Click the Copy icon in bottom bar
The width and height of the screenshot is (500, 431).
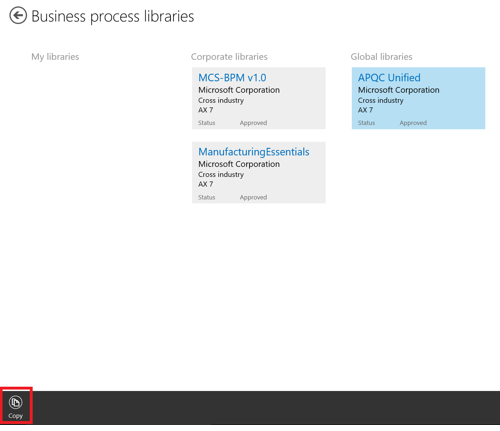coord(15,402)
